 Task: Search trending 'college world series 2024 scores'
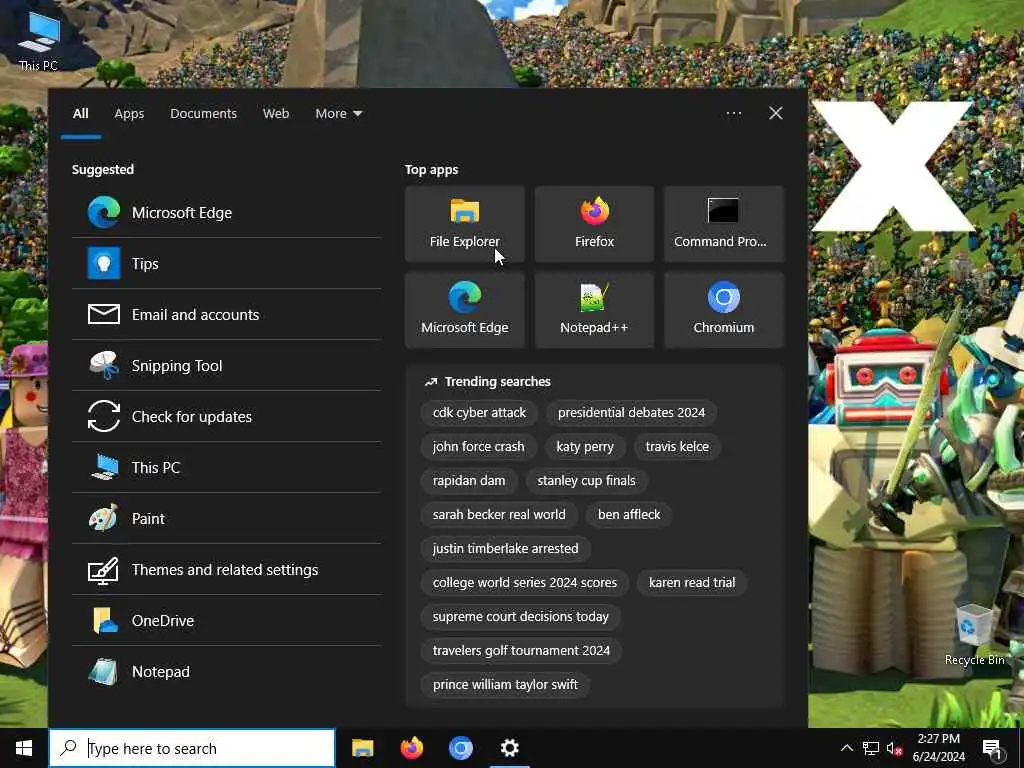click(524, 582)
